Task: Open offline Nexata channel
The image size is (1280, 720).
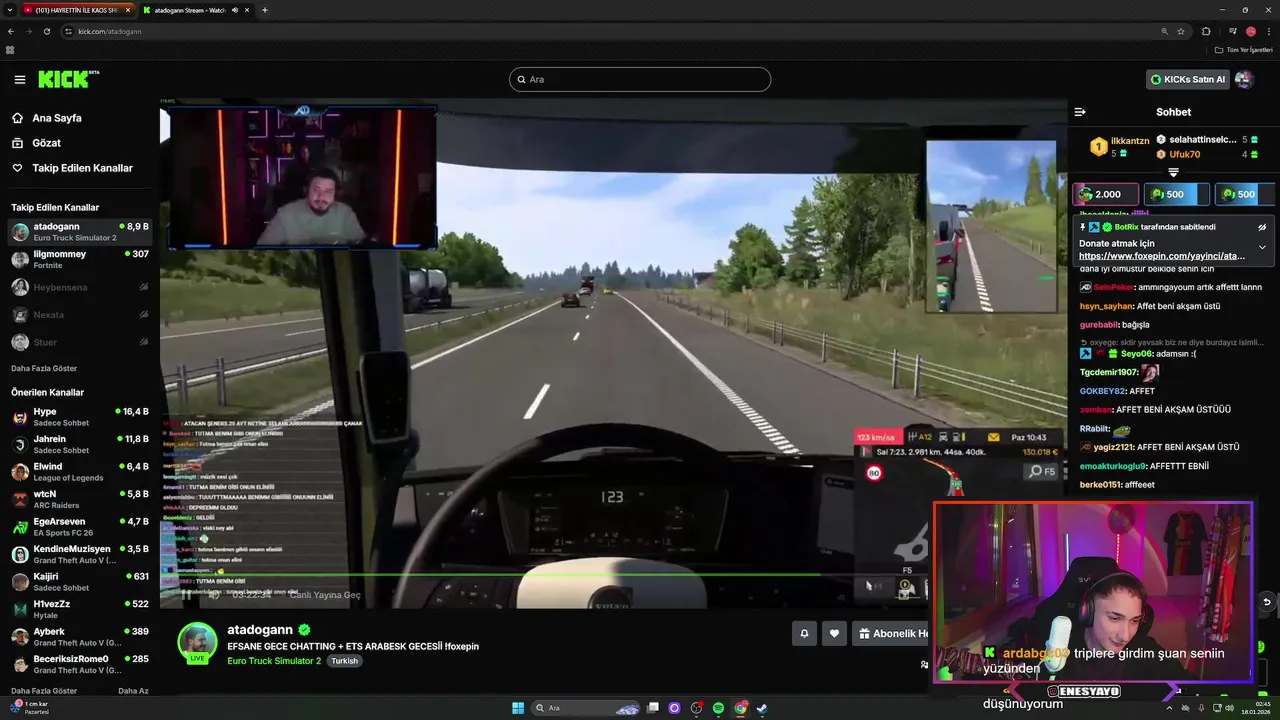Action: [80, 315]
